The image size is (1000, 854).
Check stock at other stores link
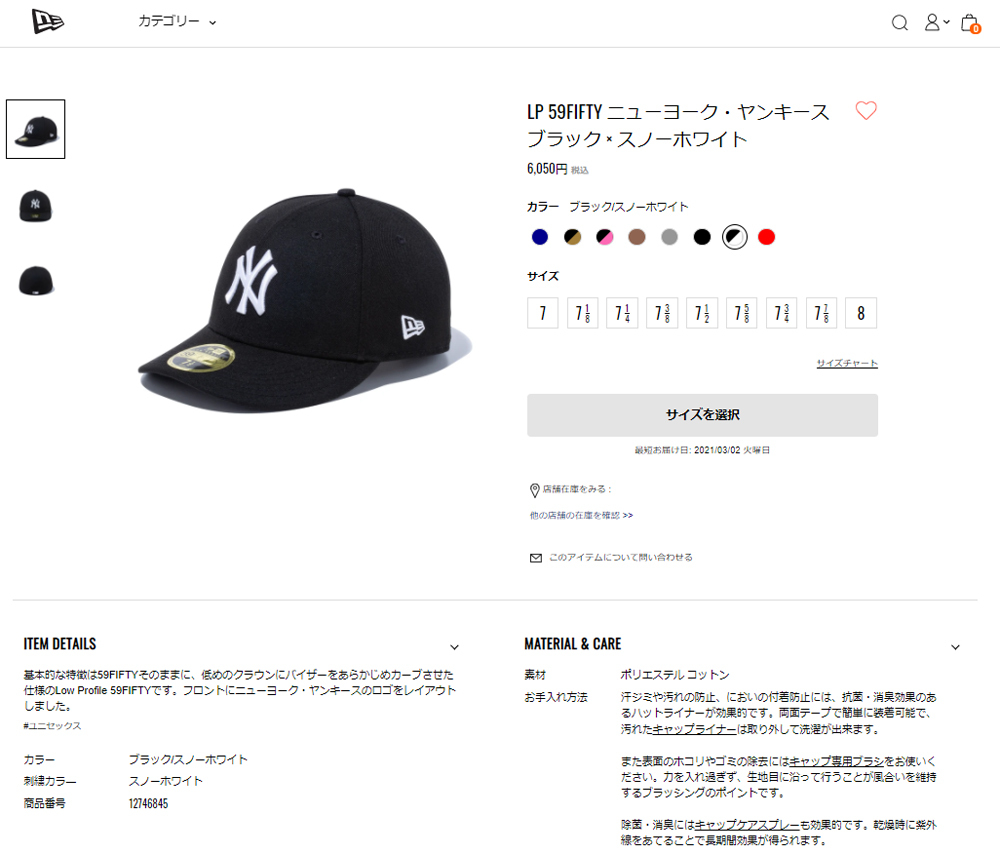(581, 515)
